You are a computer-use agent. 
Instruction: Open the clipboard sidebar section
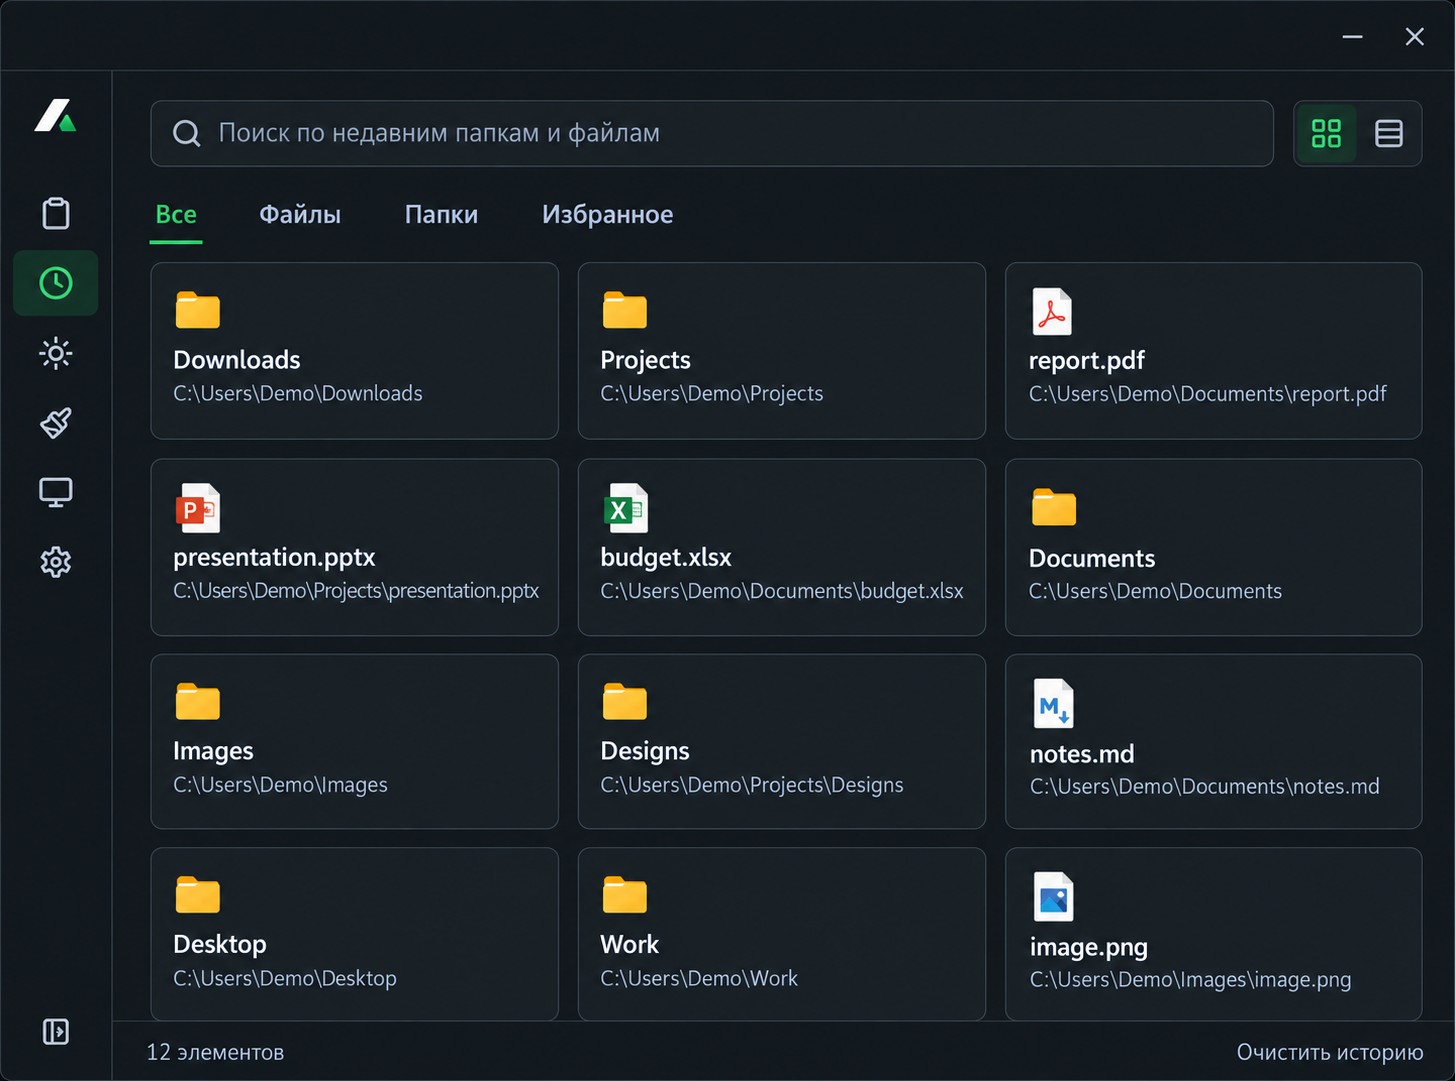click(56, 213)
